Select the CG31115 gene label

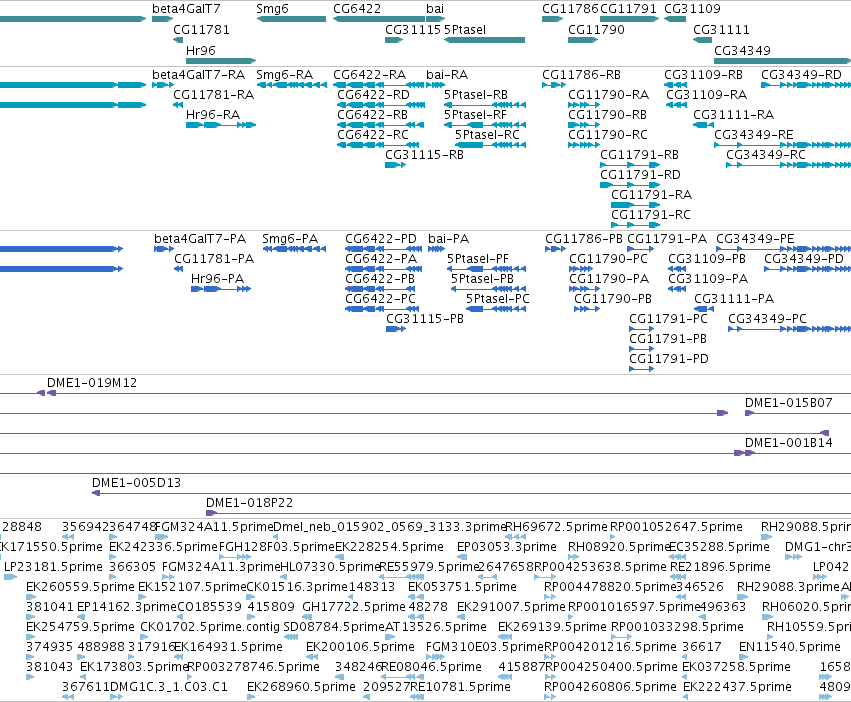[x=412, y=29]
